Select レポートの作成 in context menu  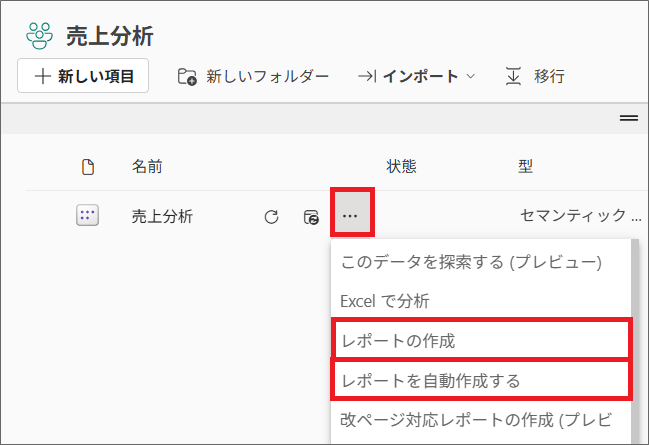(x=398, y=341)
